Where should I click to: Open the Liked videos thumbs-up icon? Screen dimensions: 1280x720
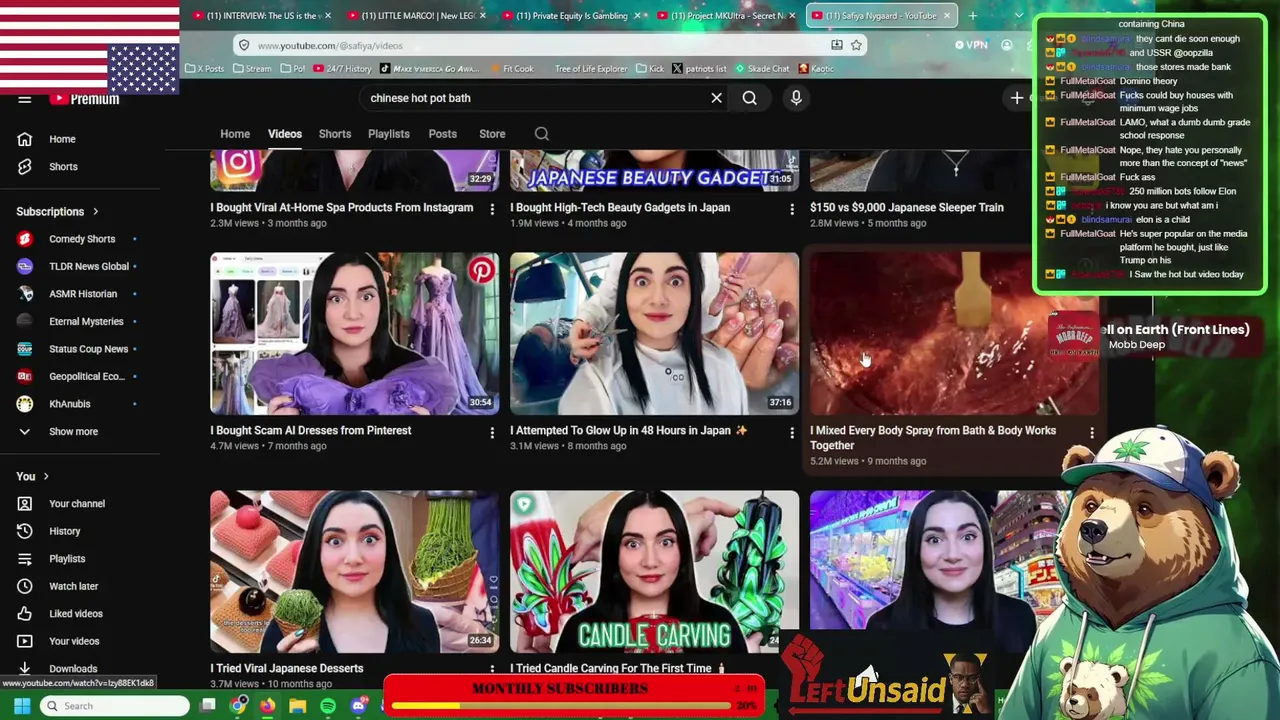pyautogui.click(x=24, y=614)
